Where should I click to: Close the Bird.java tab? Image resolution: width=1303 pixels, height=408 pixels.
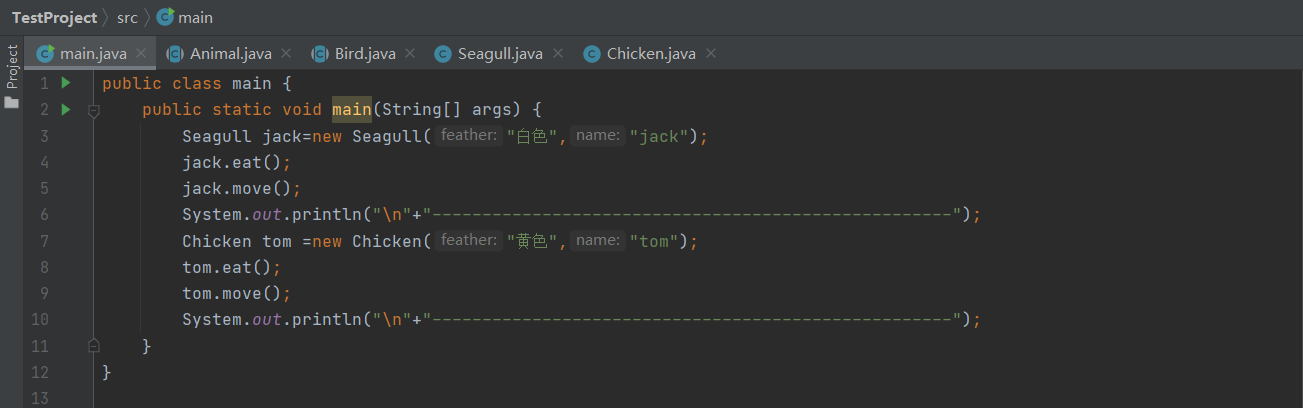click(410, 54)
